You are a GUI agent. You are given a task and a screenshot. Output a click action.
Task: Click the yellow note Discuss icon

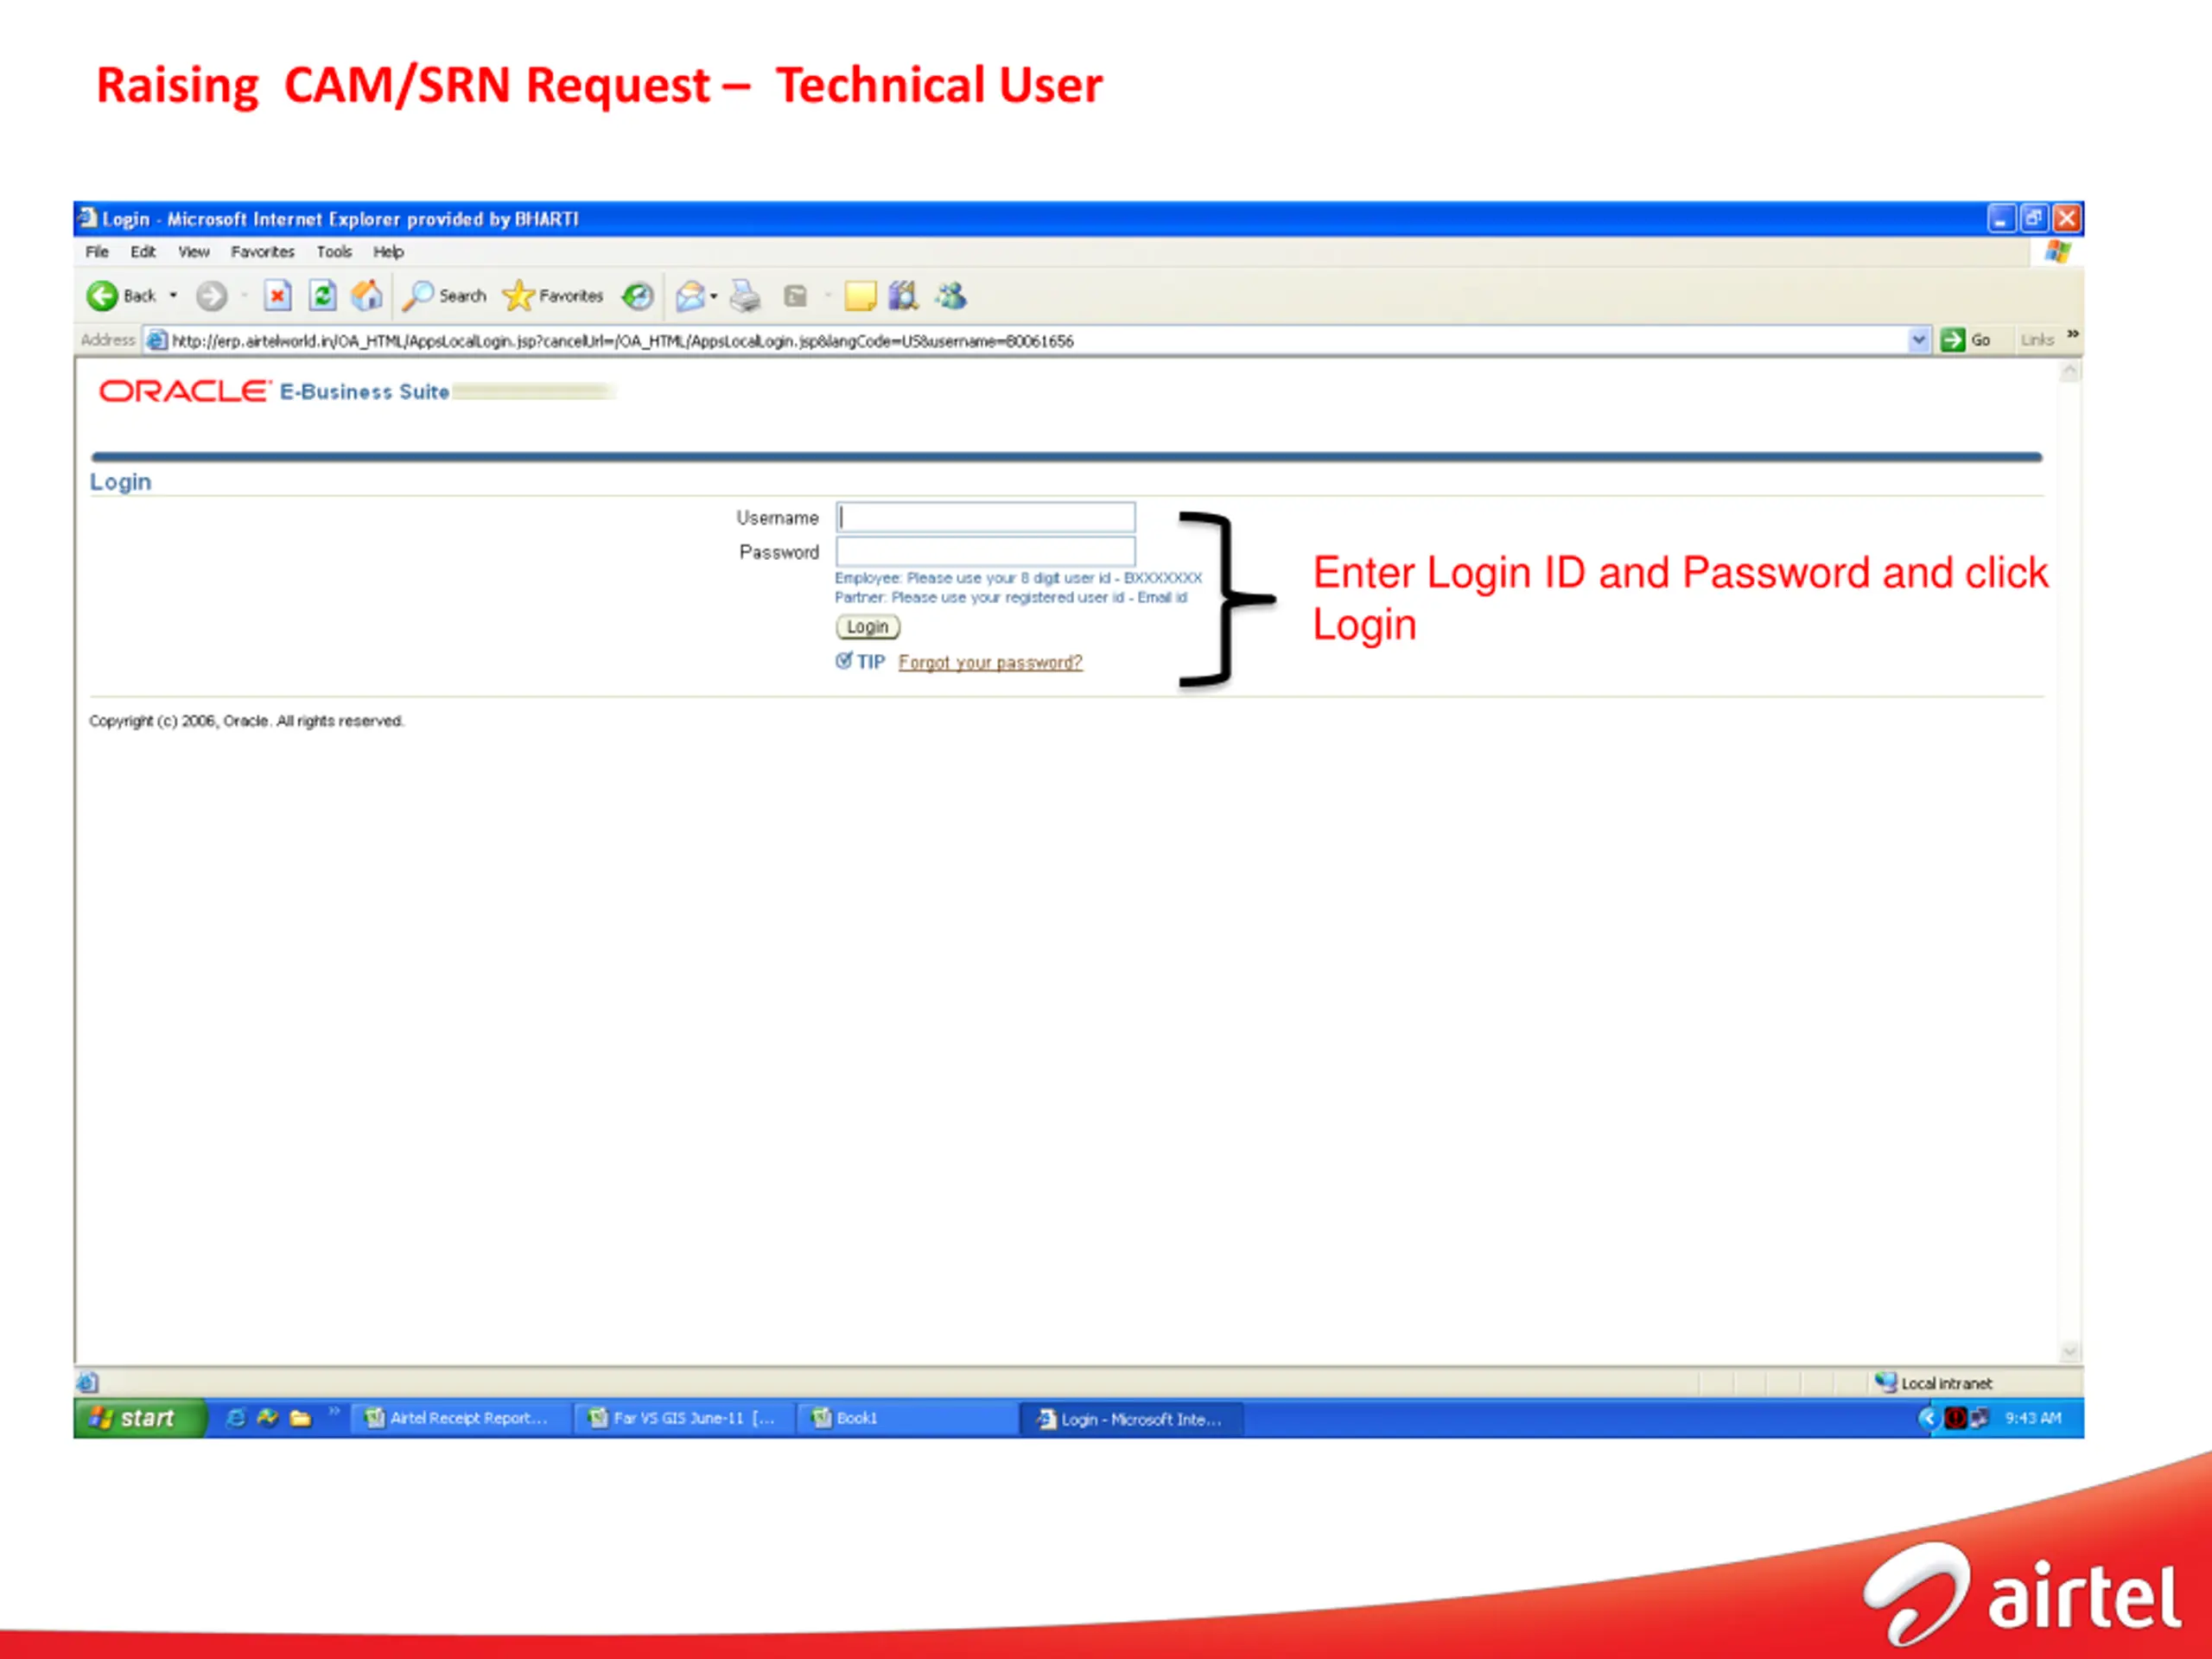[860, 295]
